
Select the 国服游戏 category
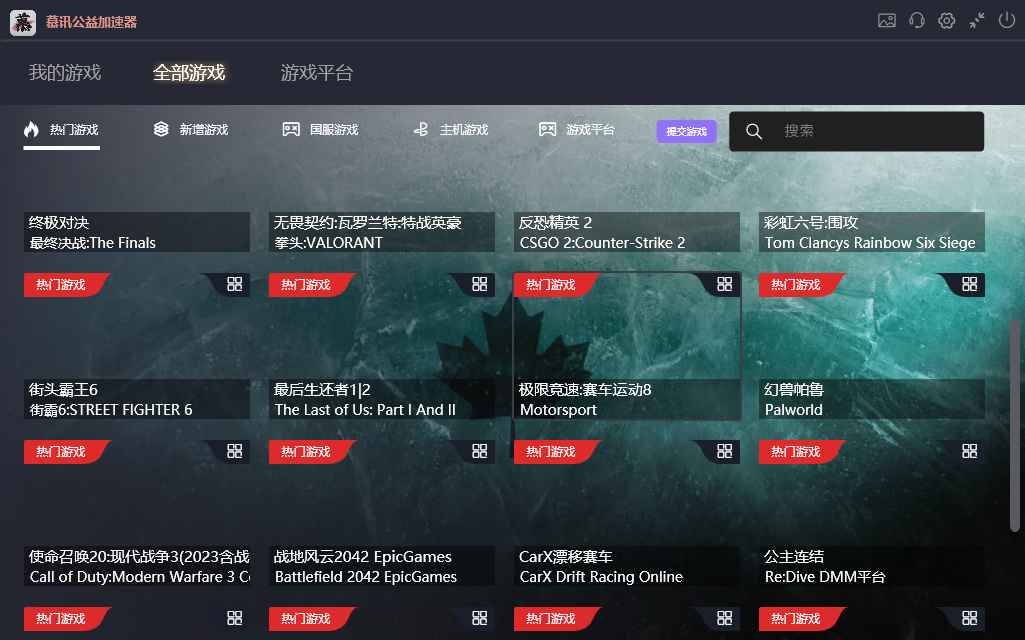[x=320, y=130]
